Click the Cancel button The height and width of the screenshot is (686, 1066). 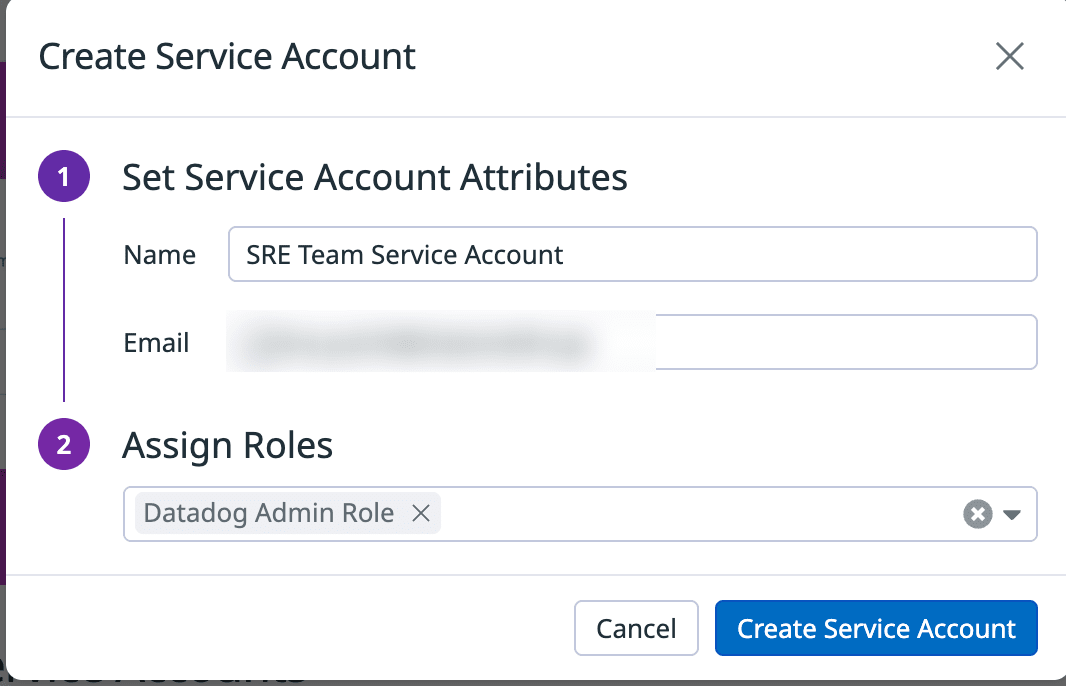click(x=636, y=628)
